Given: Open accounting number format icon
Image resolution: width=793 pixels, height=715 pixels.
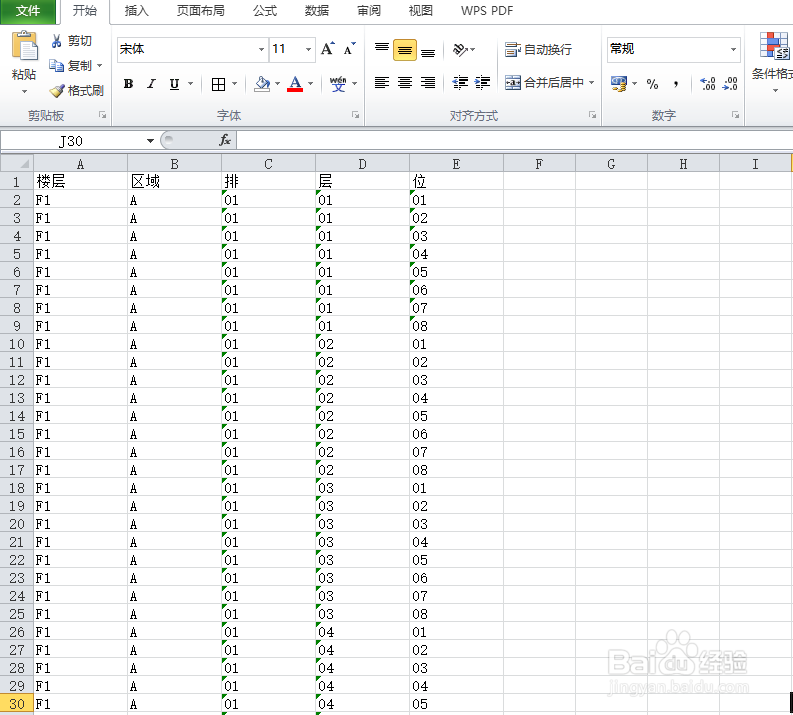Looking at the screenshot, I should coord(619,83).
